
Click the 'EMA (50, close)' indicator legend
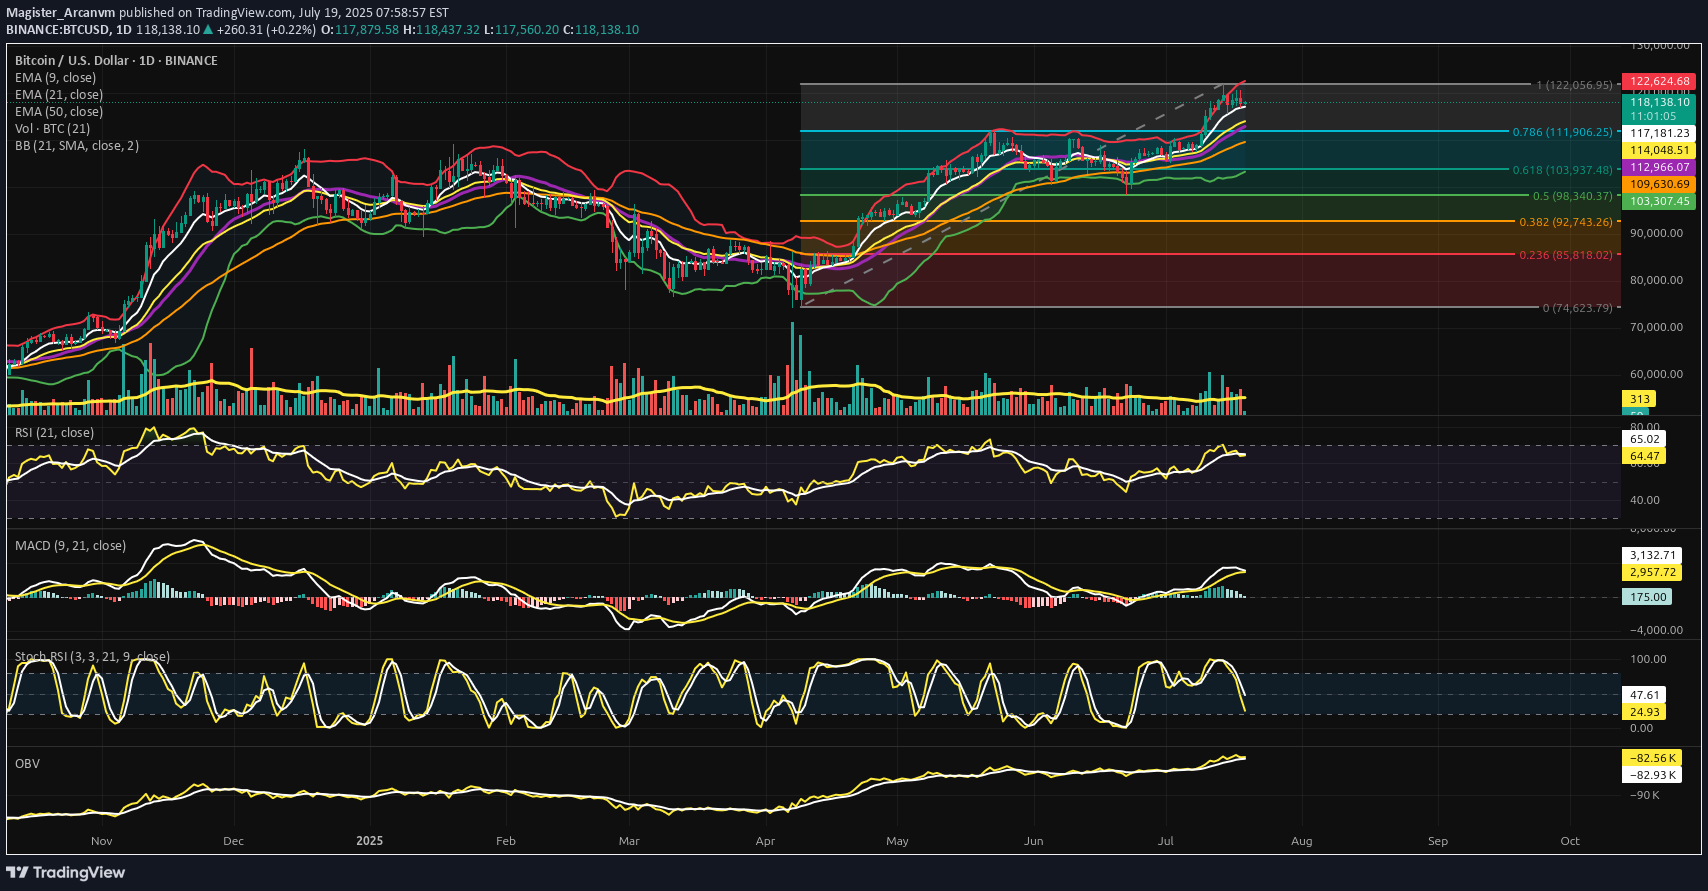pyautogui.click(x=58, y=112)
